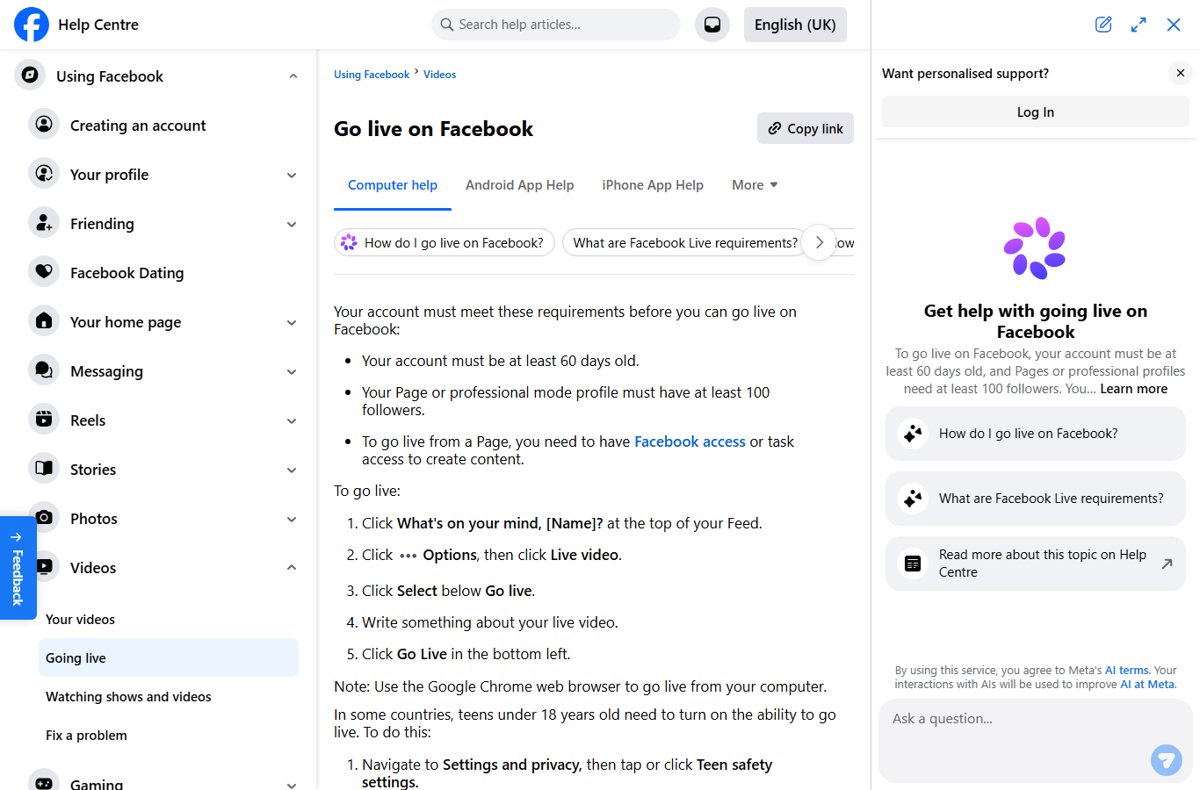Screen dimensions: 1200x790
Task: Open Fix a problem under Videos
Action: click(169, 735)
